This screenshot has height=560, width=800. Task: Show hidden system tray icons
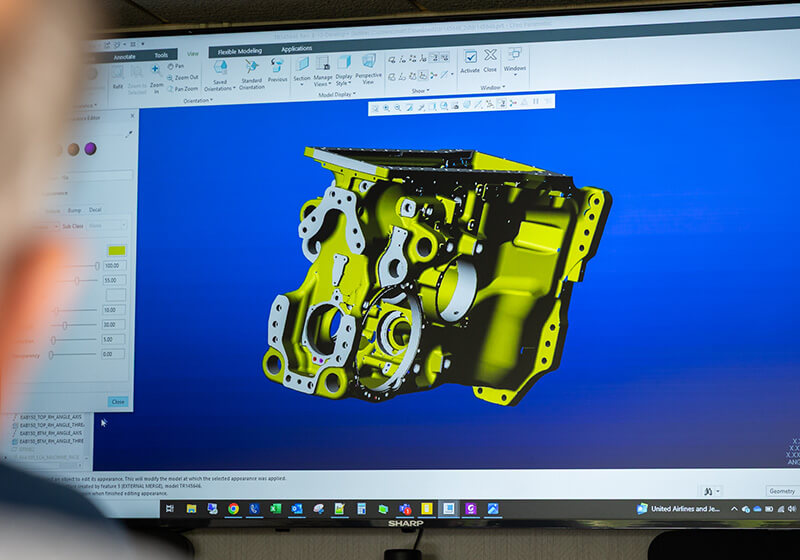734,508
